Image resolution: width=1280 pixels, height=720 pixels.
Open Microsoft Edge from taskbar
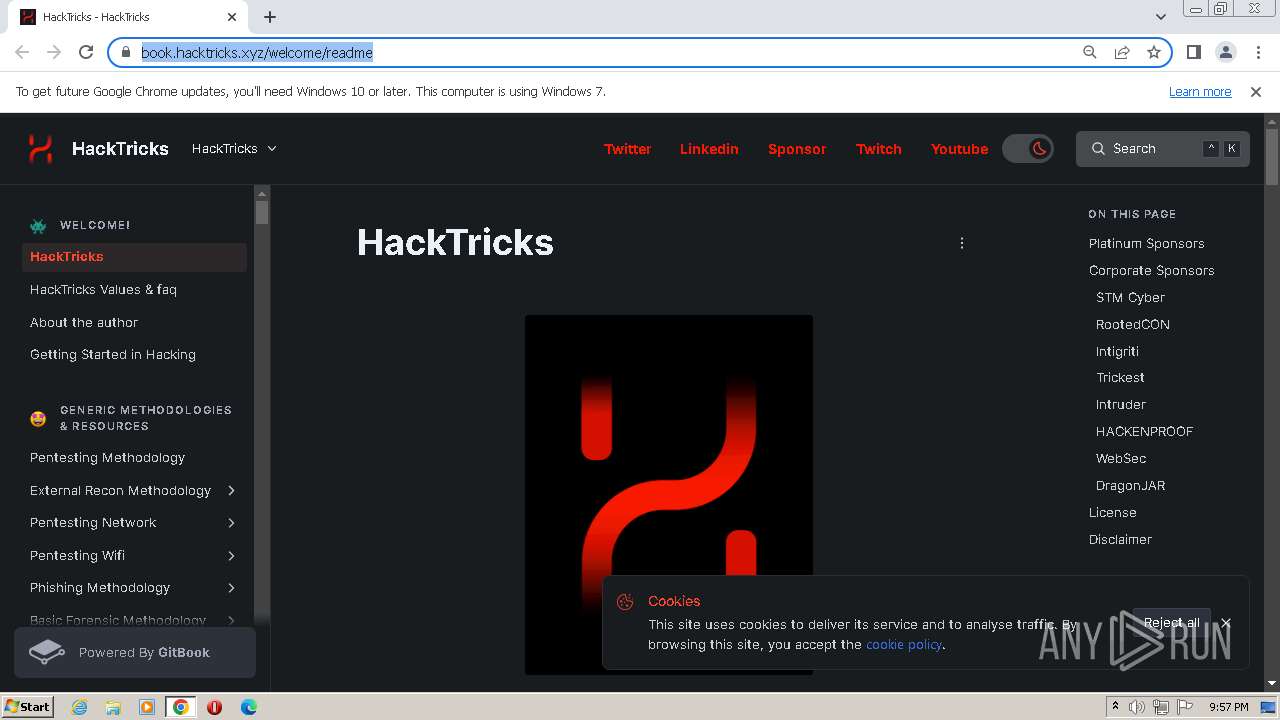click(248, 707)
